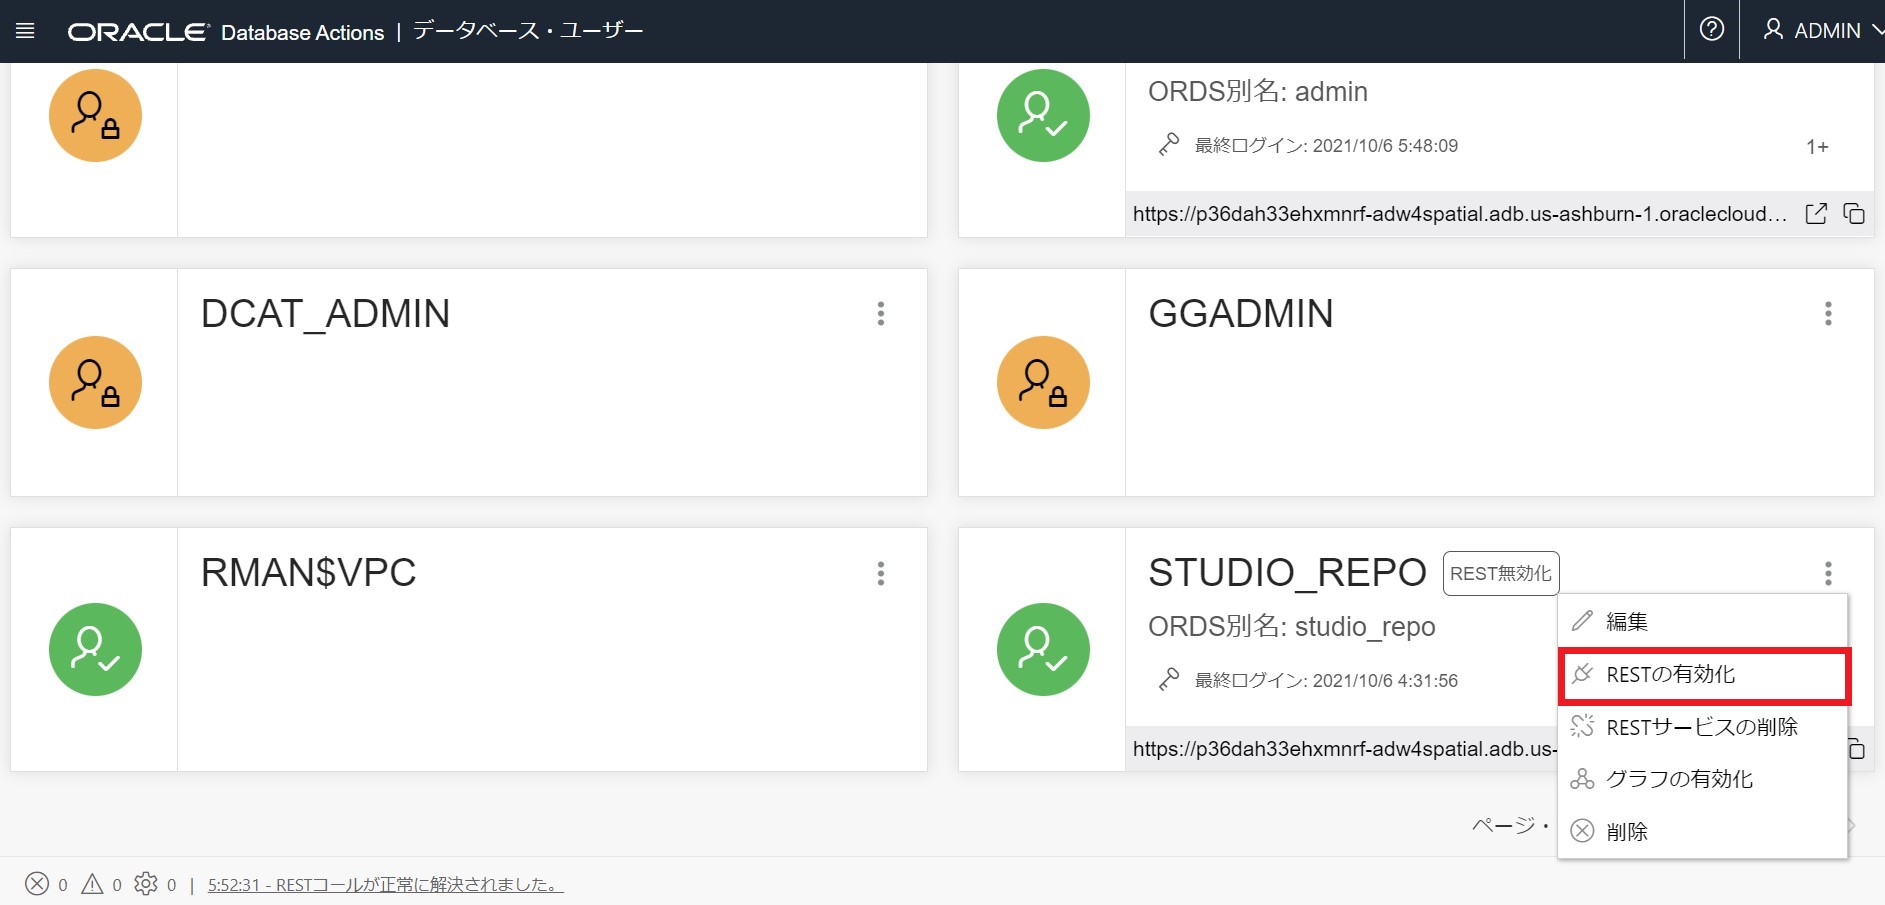Click the warning triangle icon in the status bar
1885x905 pixels.
click(x=92, y=884)
